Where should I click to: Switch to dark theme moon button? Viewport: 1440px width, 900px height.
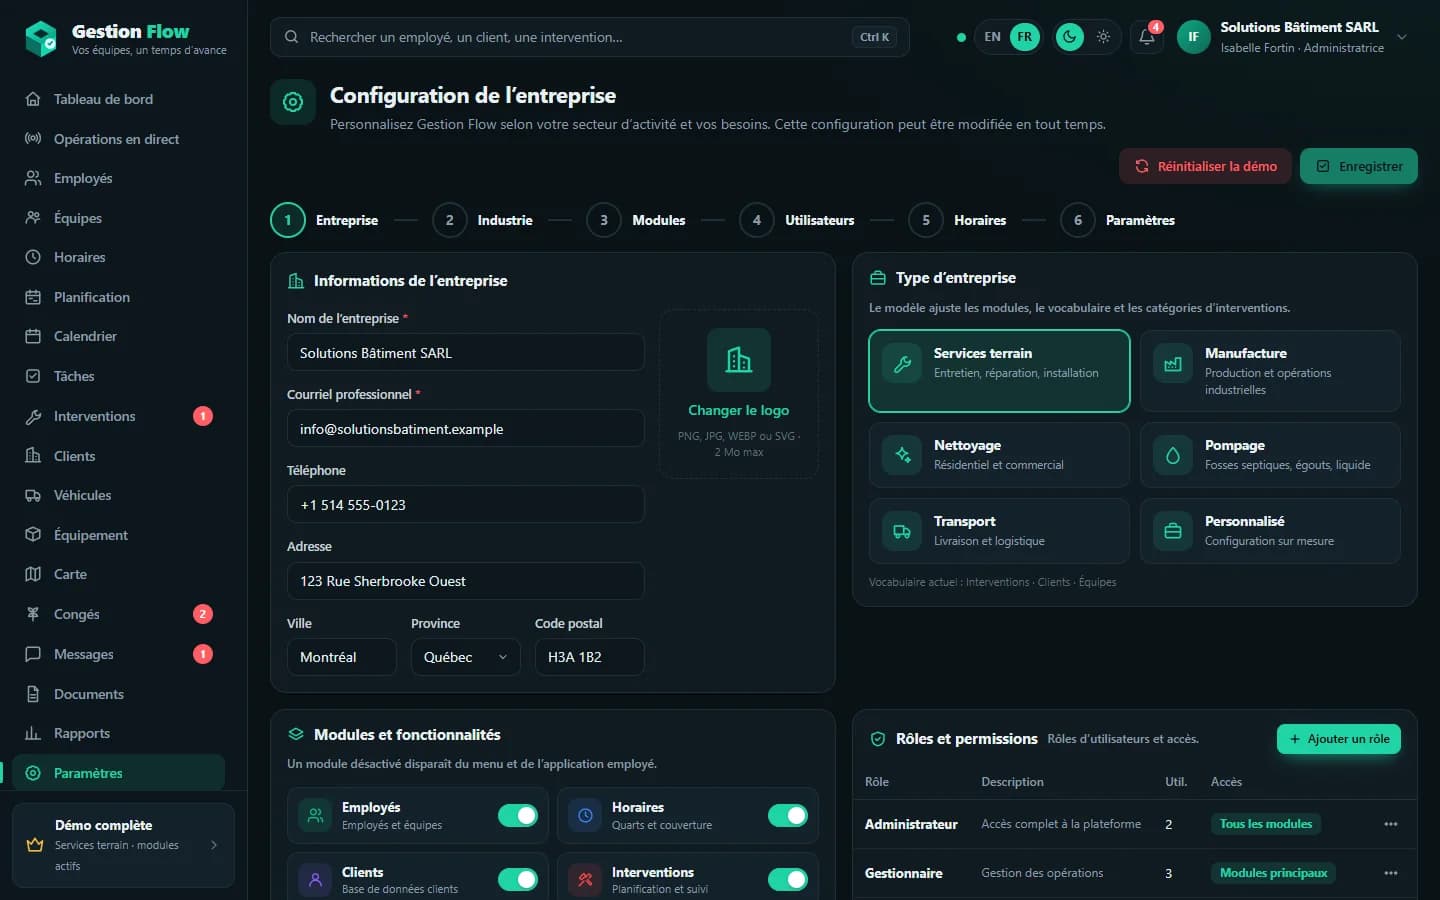point(1070,37)
